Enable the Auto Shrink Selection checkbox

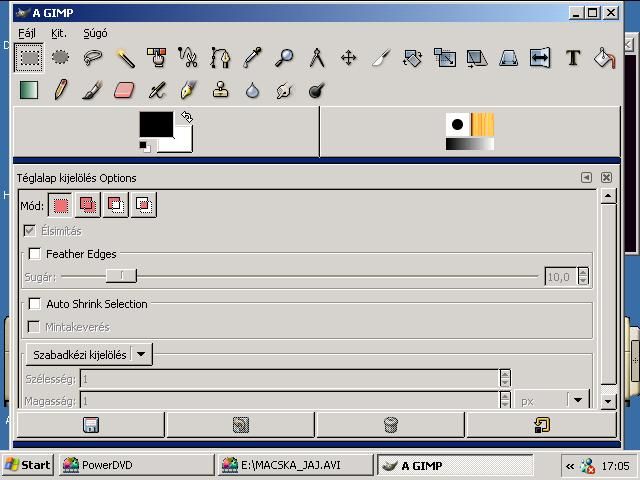pyautogui.click(x=35, y=304)
